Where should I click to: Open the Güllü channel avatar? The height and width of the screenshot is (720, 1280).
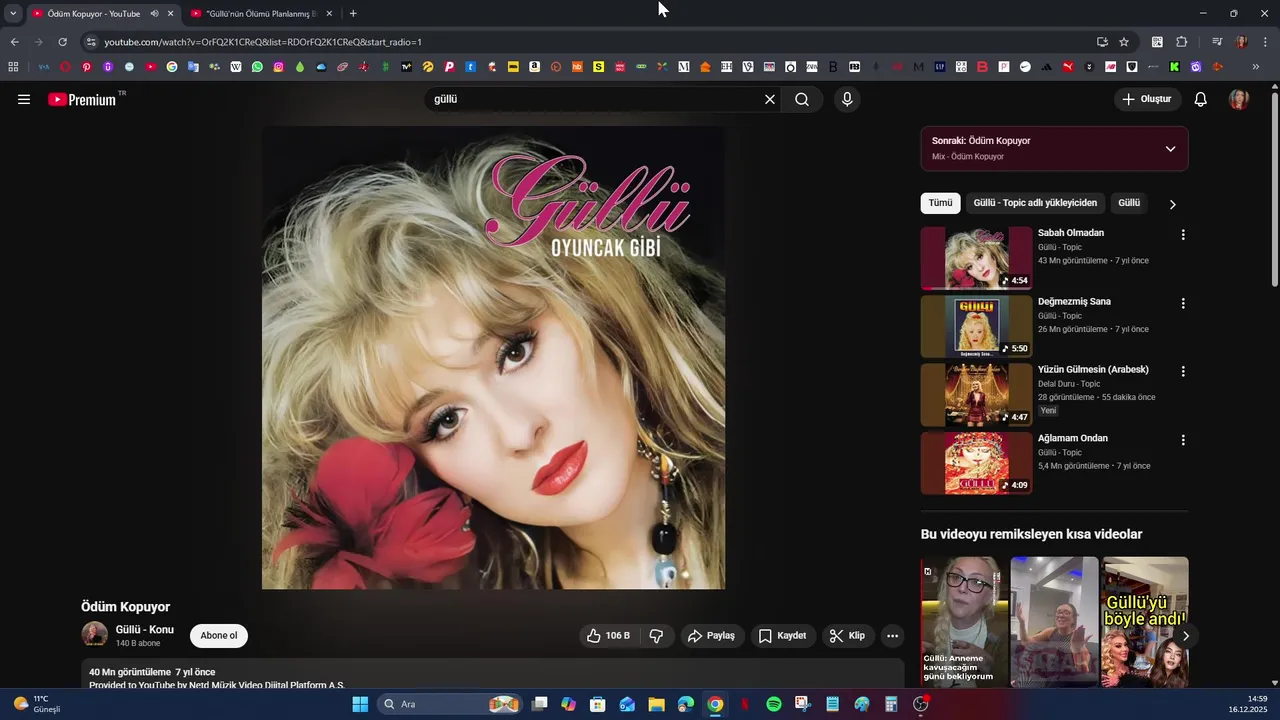coord(94,635)
